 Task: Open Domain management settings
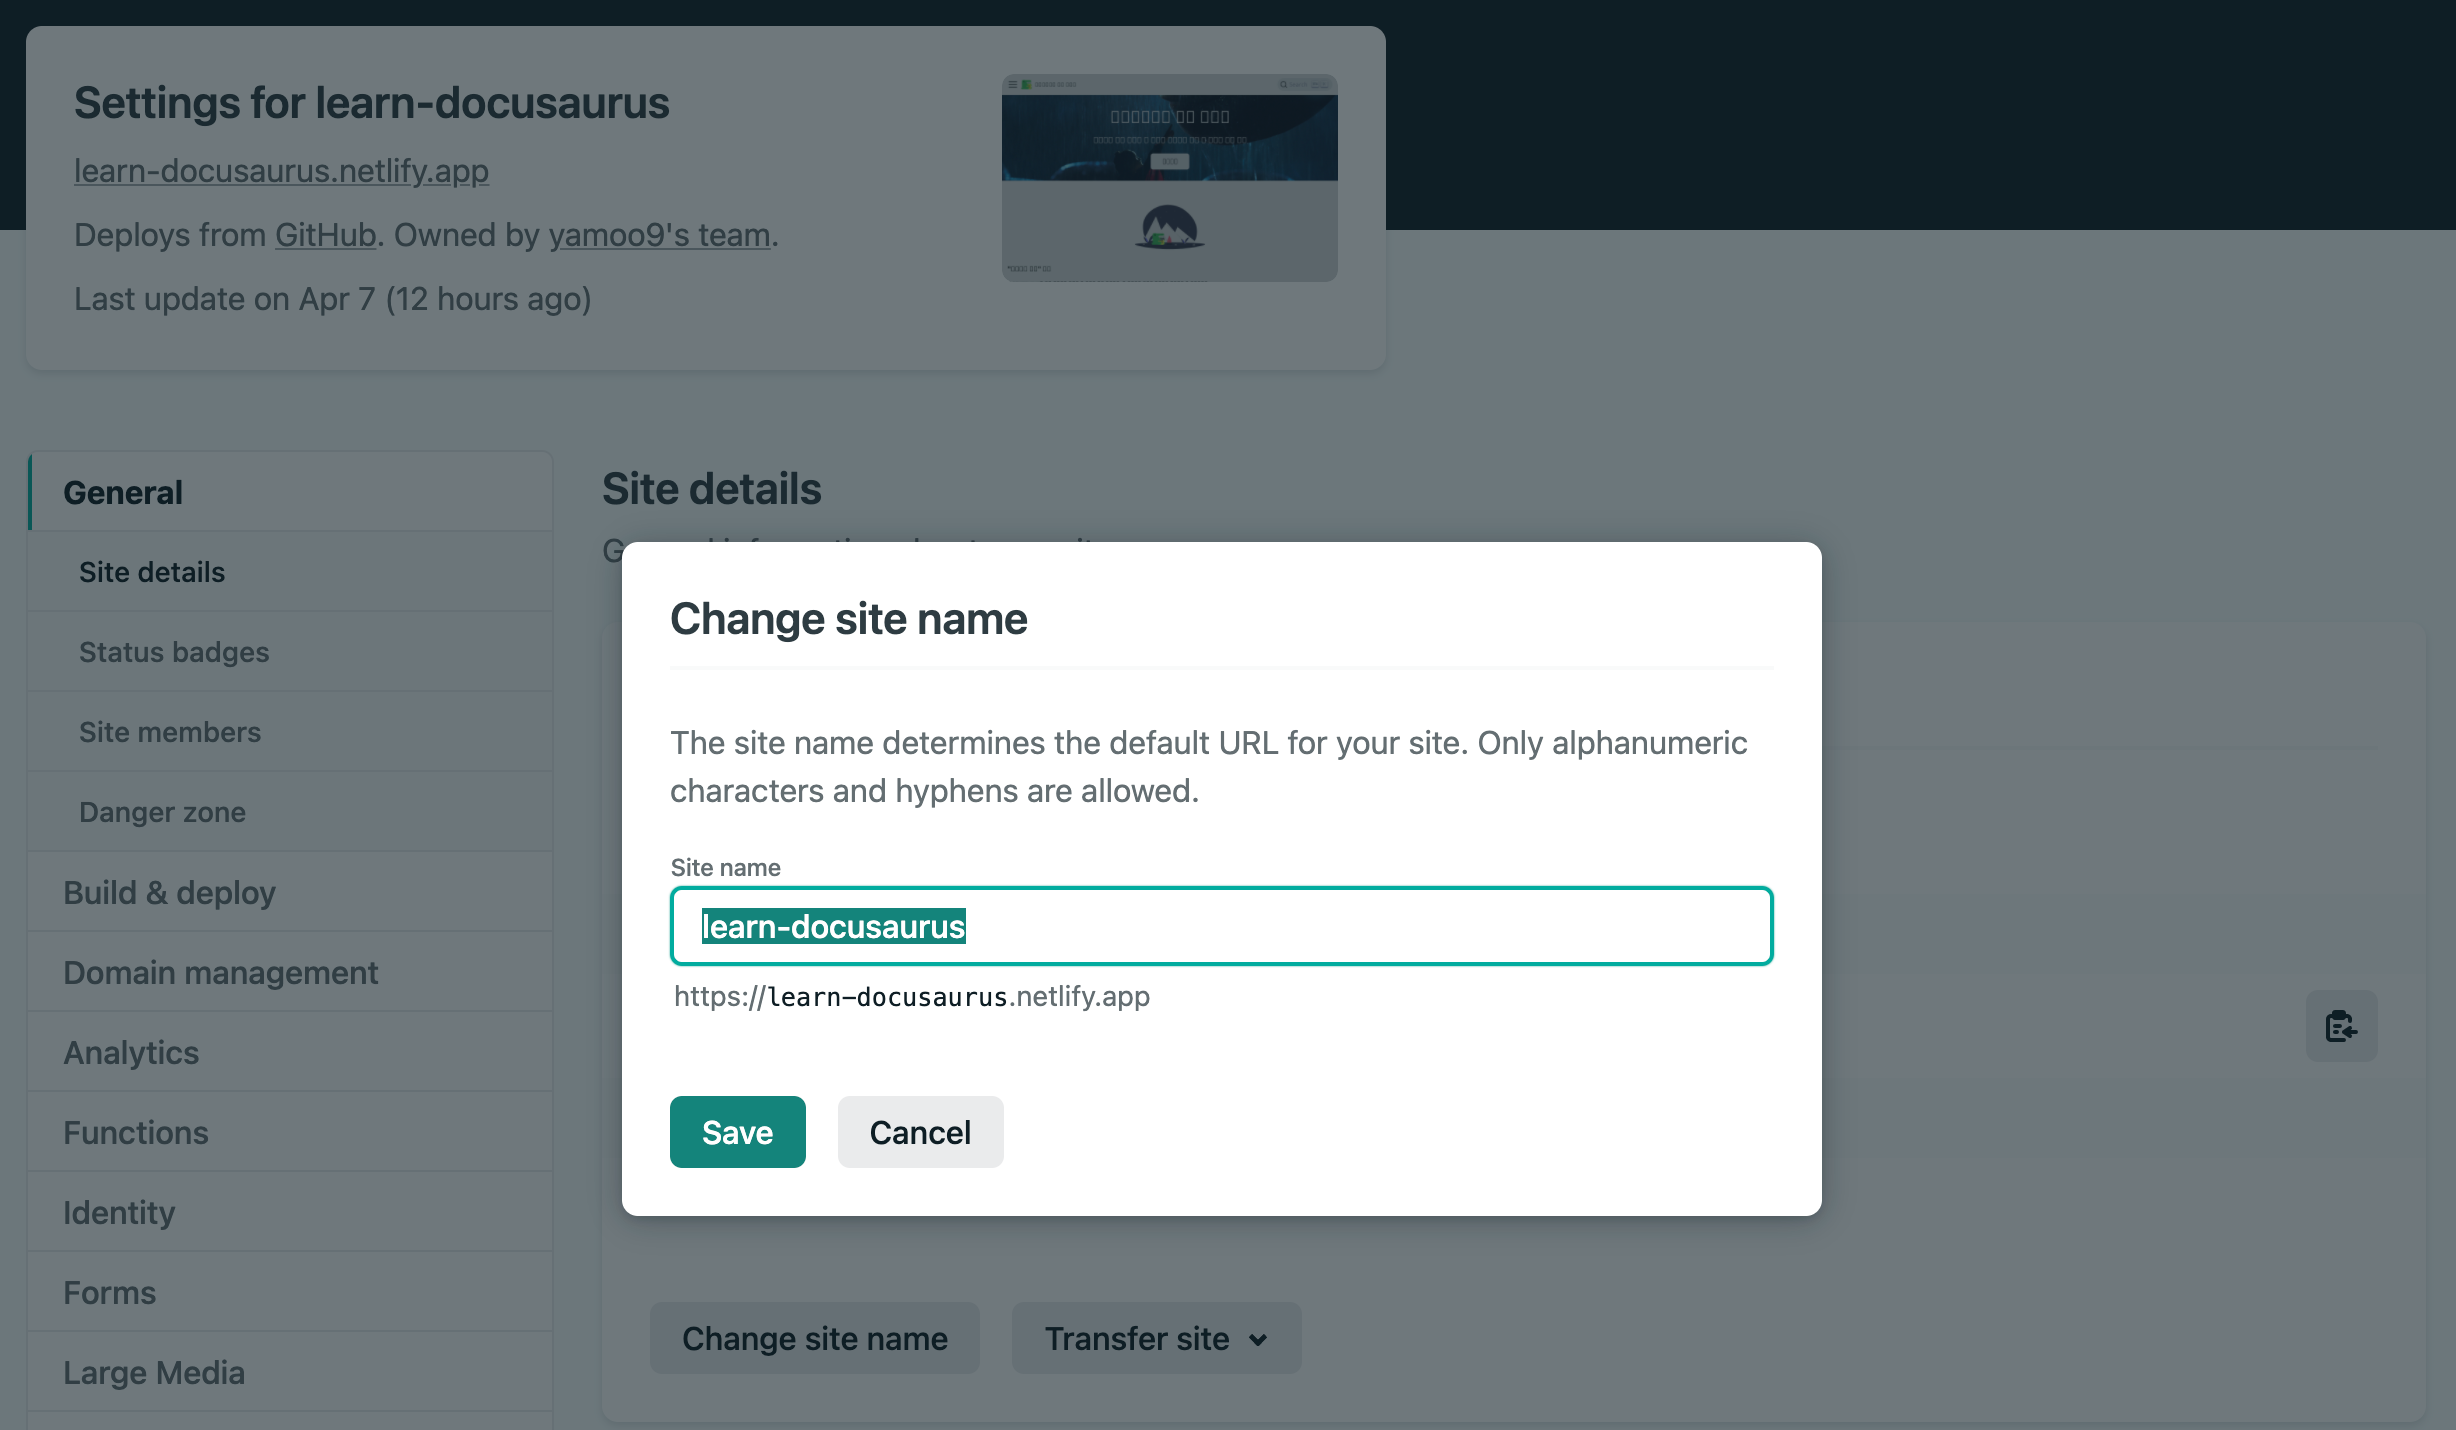click(x=220, y=972)
